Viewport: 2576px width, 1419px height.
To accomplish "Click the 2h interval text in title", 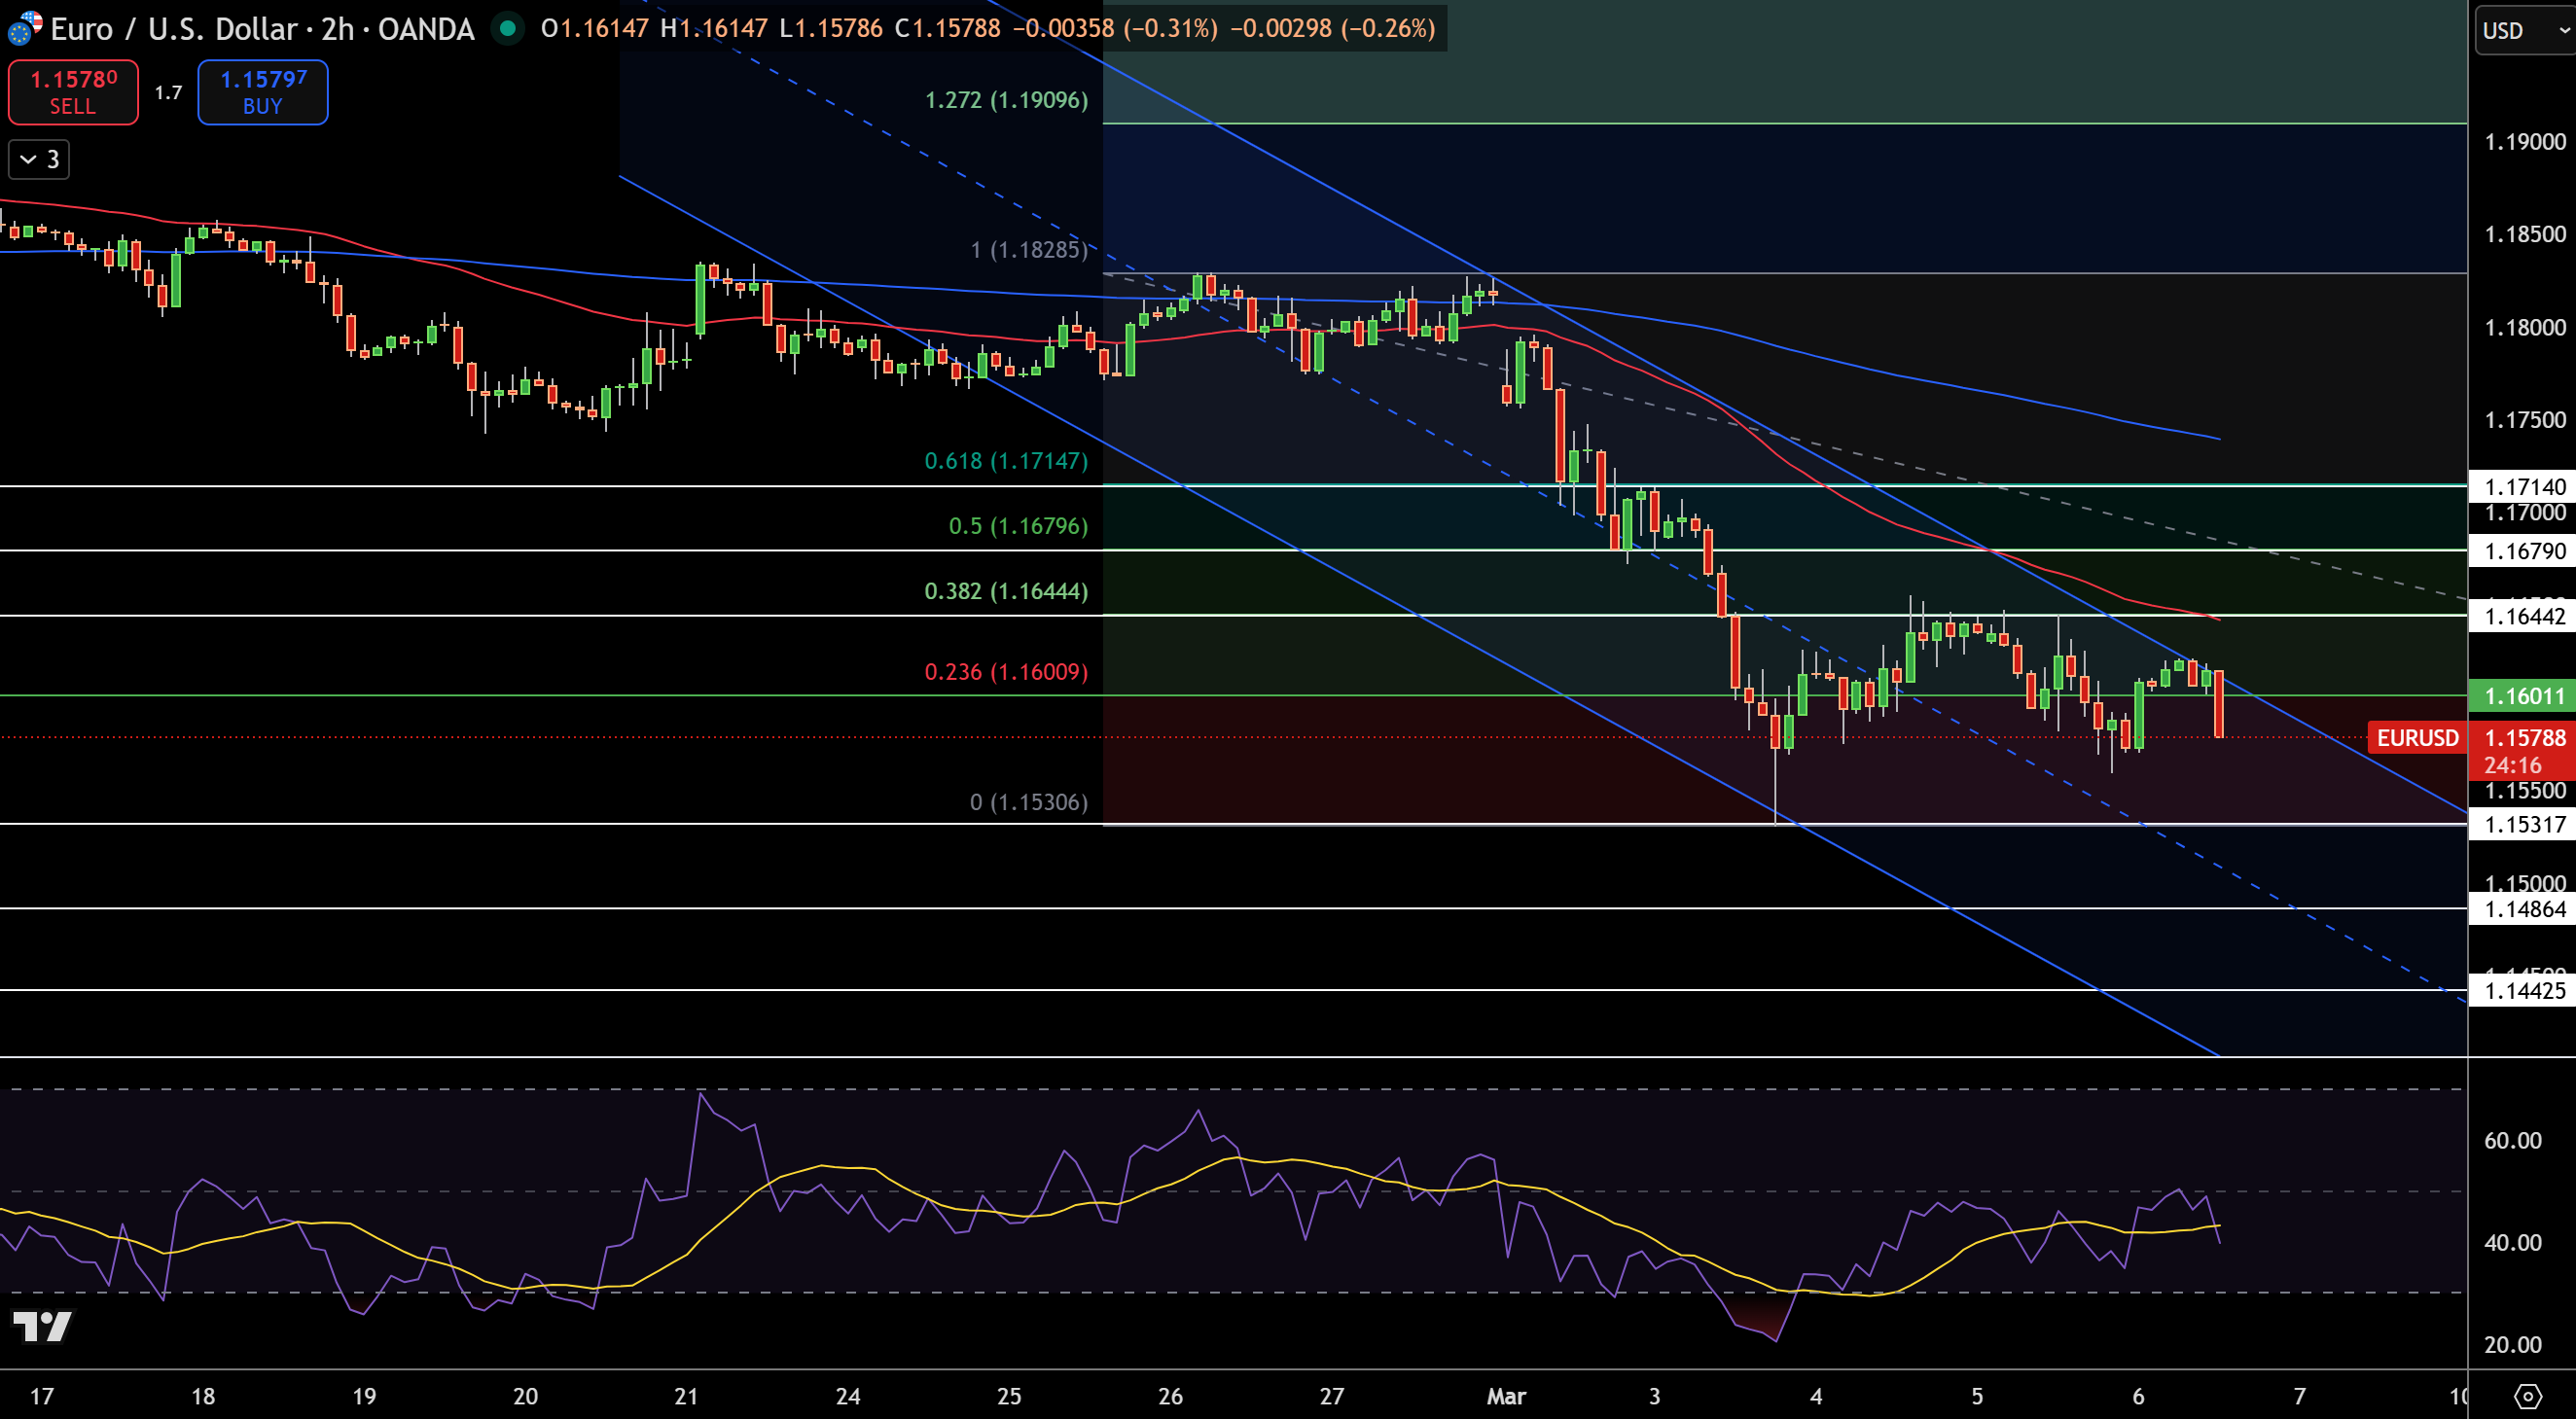I will click(338, 28).
